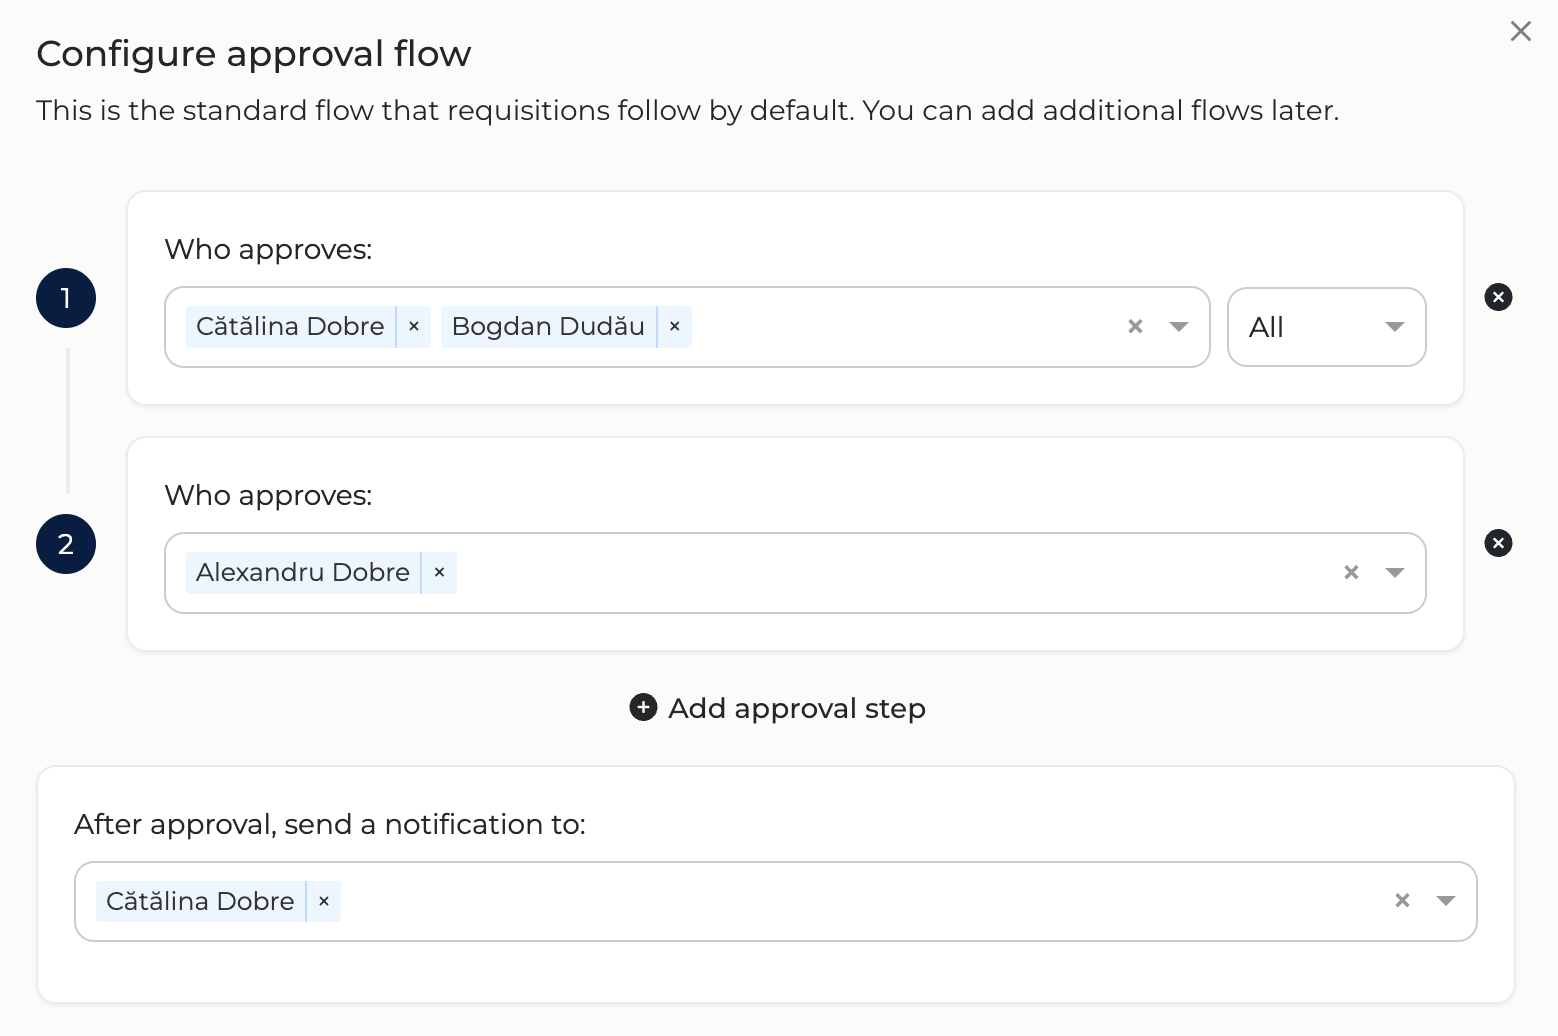Delete approval step 2
Viewport: 1558px width, 1036px height.
1498,543
